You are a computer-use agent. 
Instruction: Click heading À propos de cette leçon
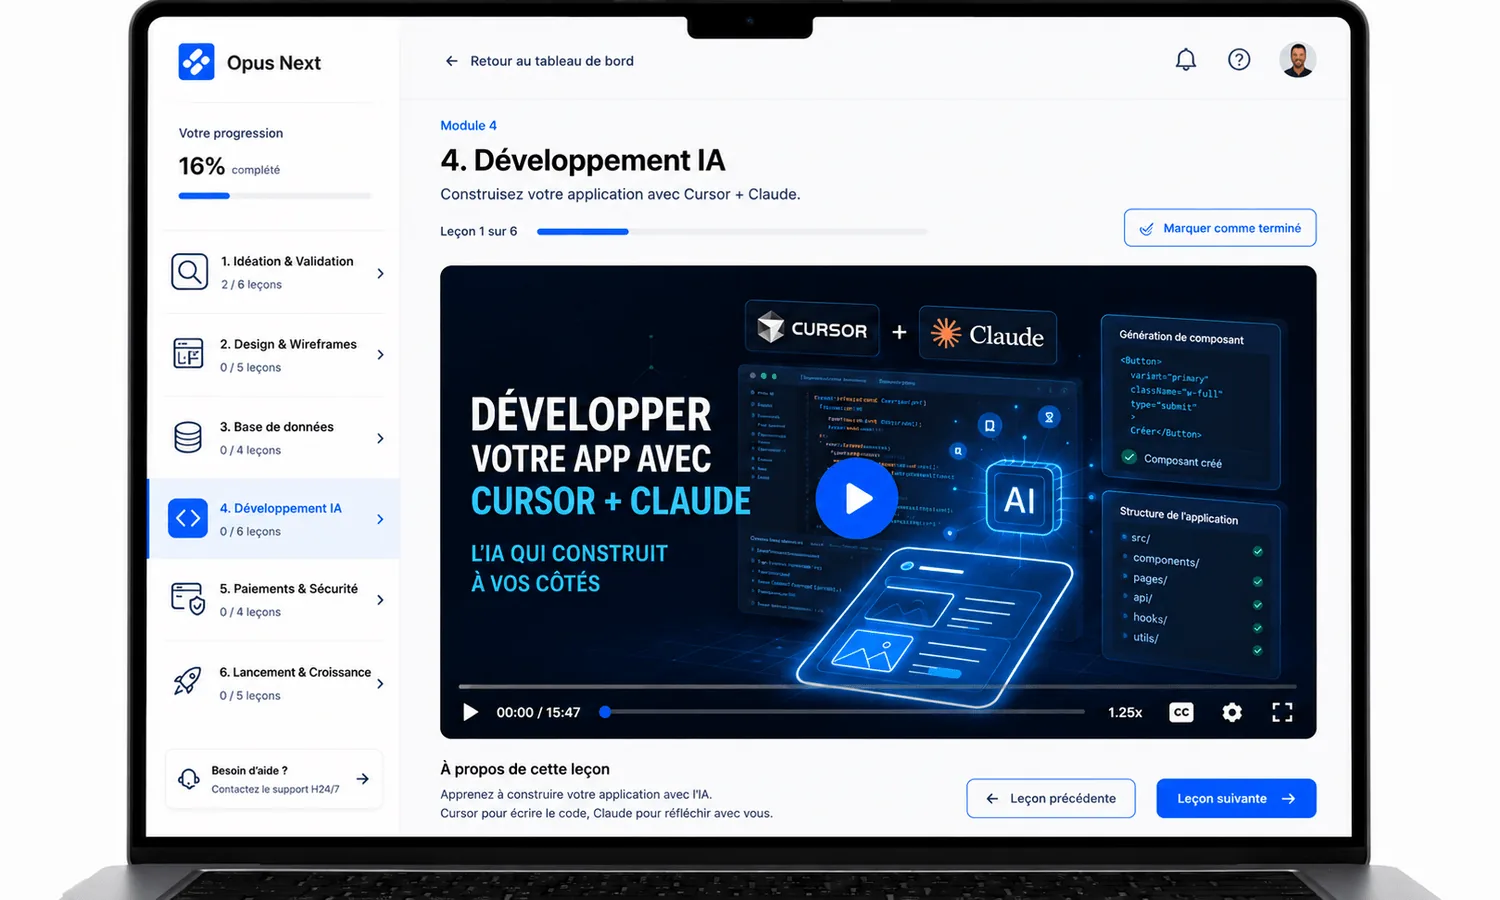[x=525, y=769]
